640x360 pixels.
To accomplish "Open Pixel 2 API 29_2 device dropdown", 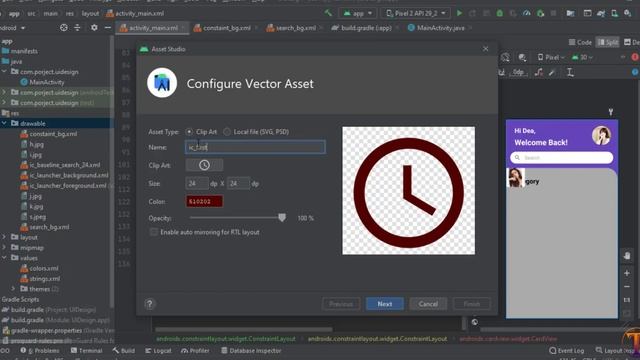I will [x=416, y=13].
